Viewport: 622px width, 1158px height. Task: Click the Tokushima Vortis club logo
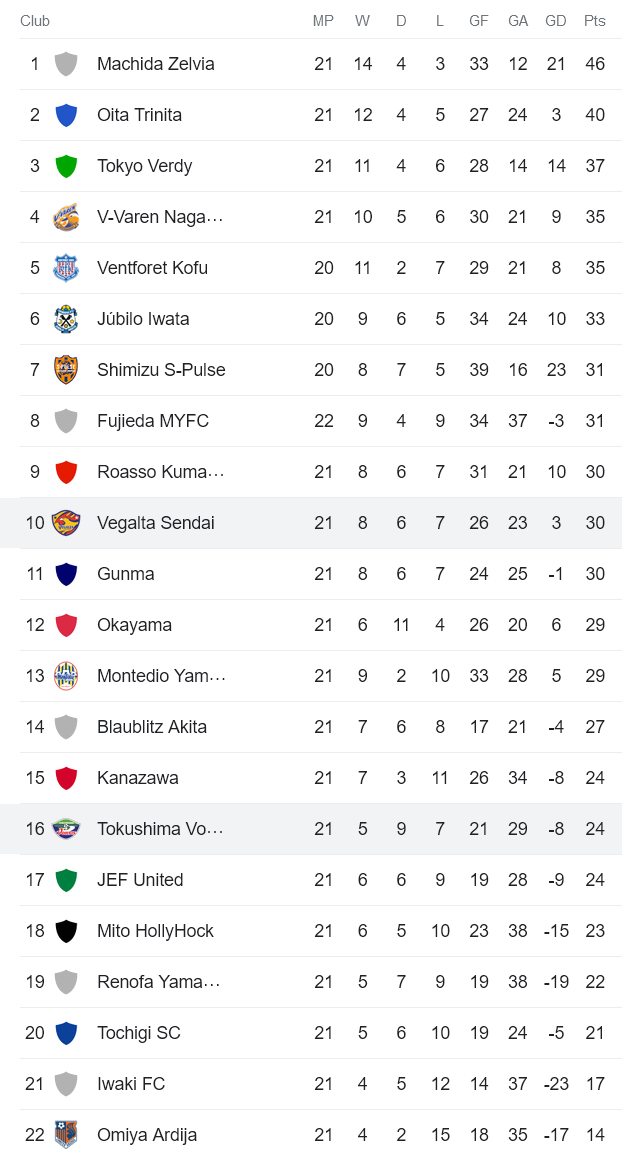click(x=66, y=829)
